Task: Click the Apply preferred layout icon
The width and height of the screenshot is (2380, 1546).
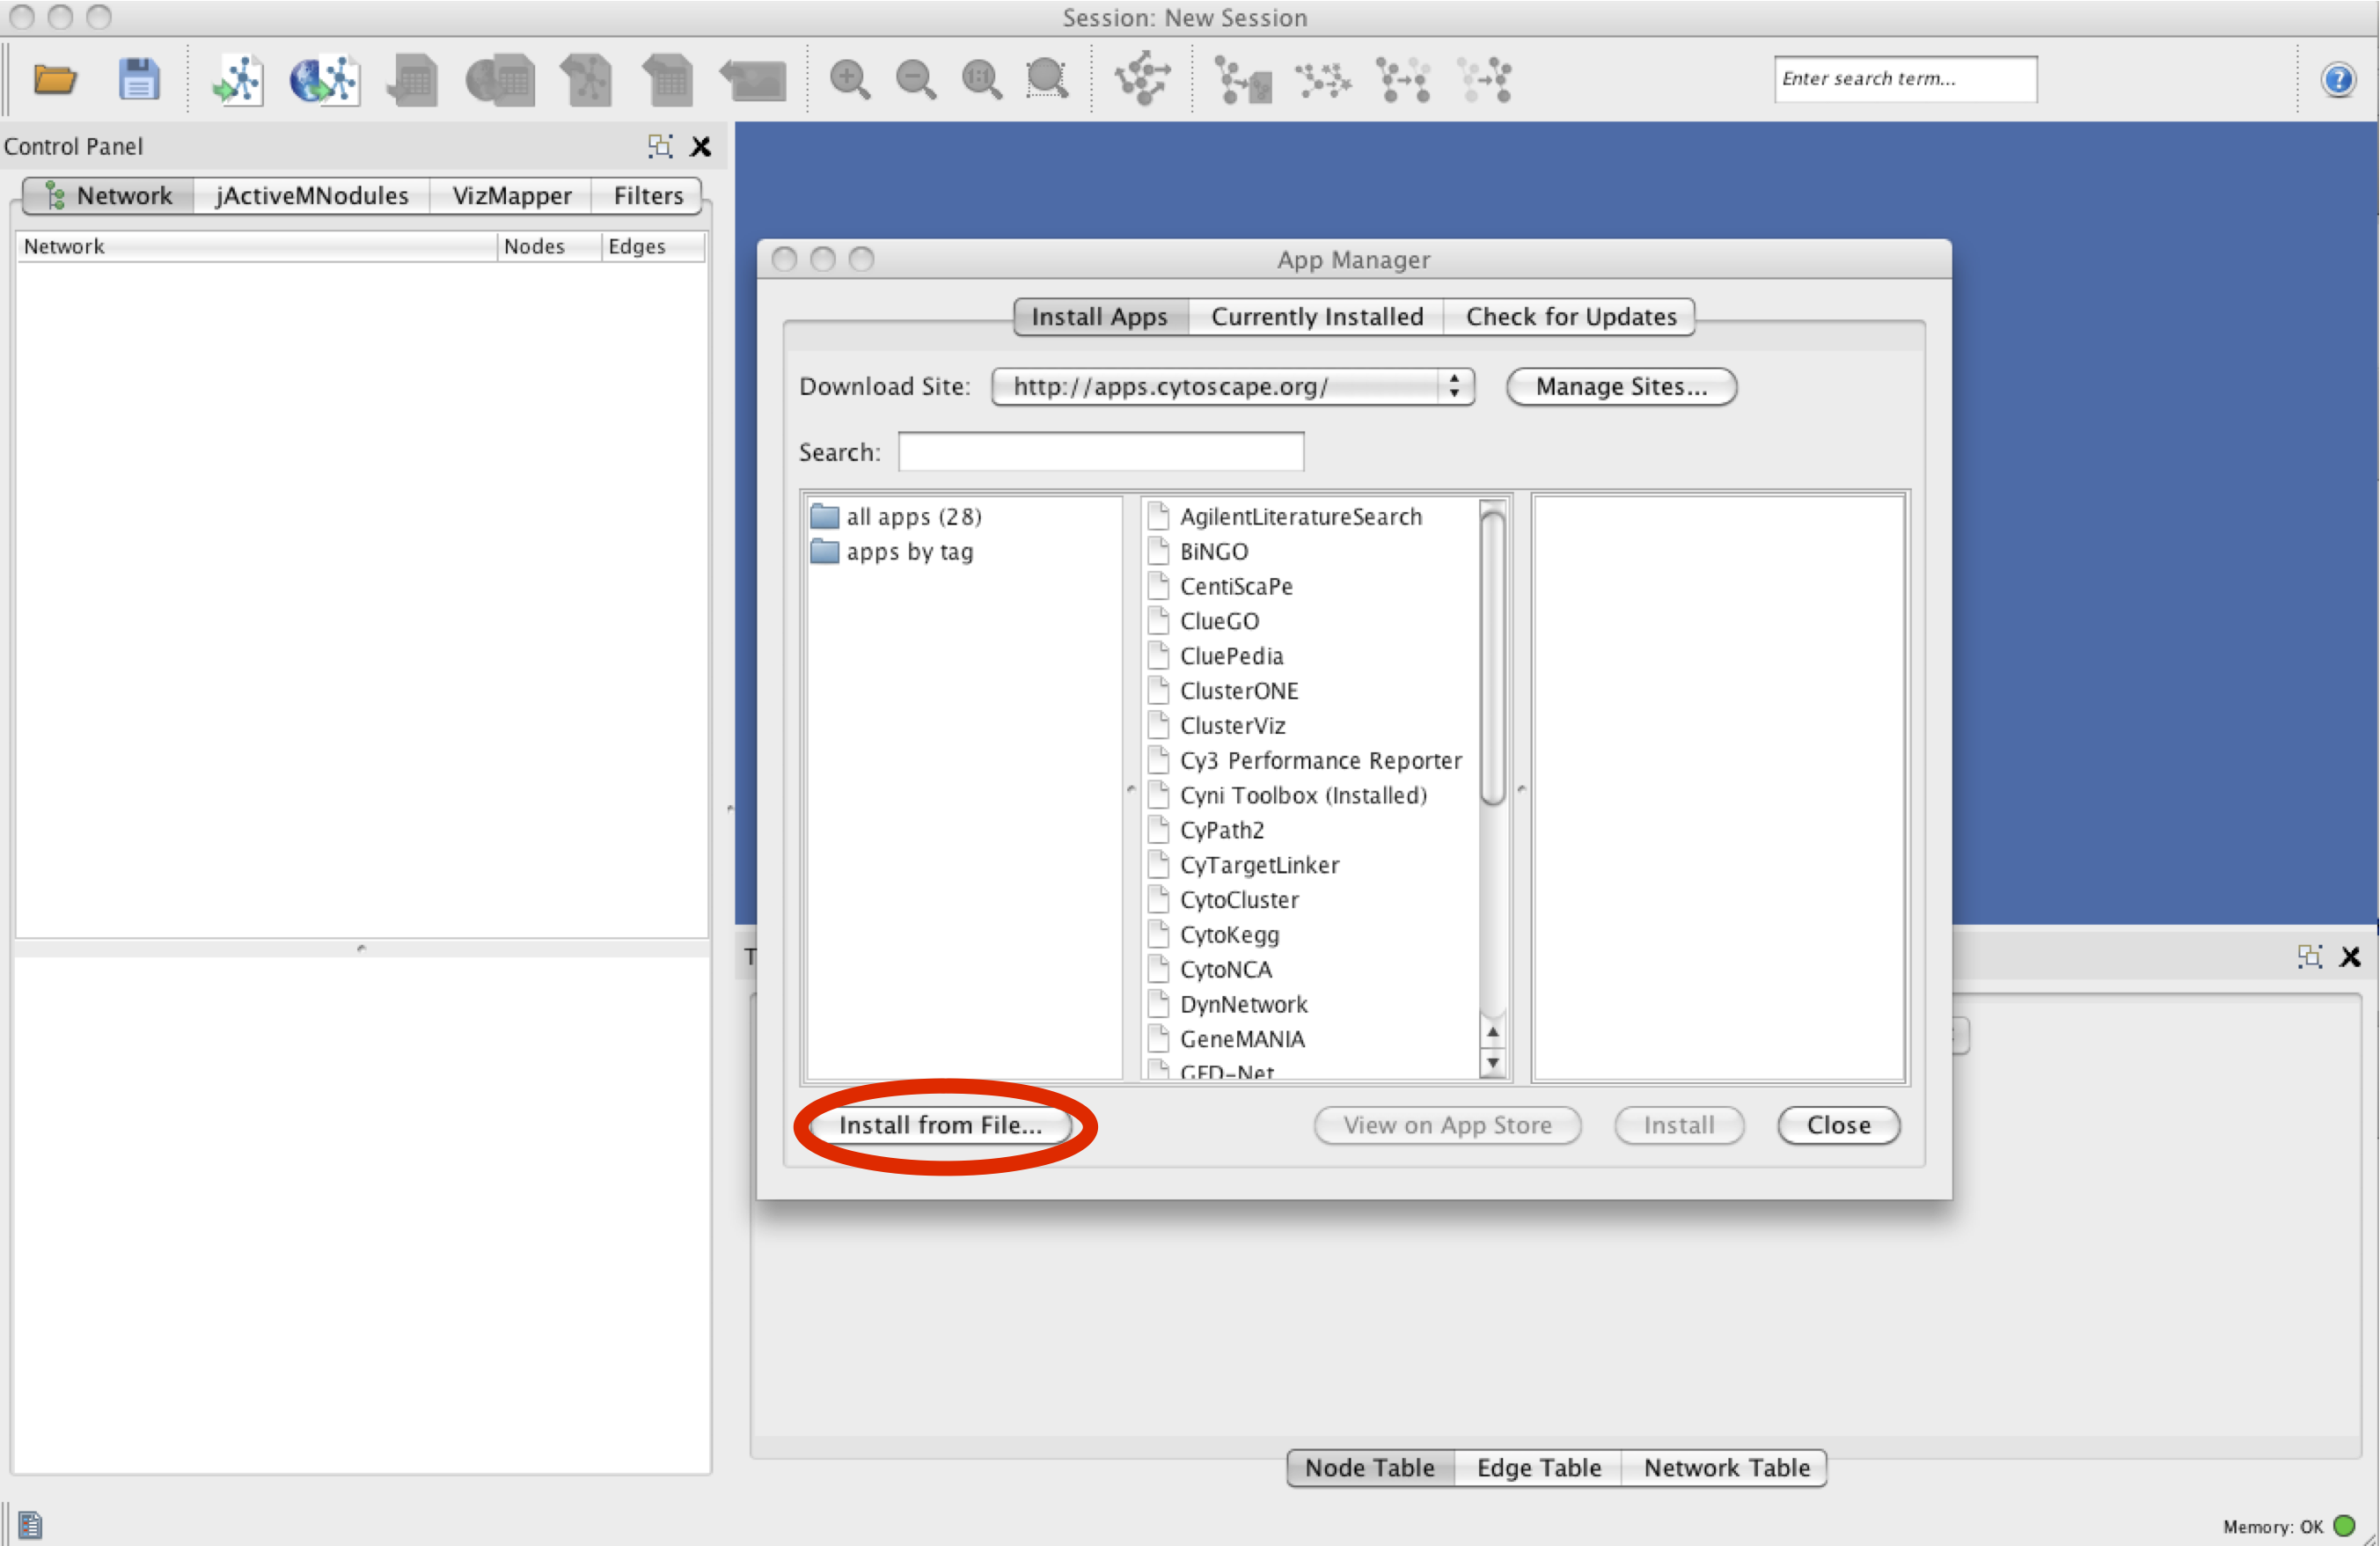Action: click(1142, 79)
